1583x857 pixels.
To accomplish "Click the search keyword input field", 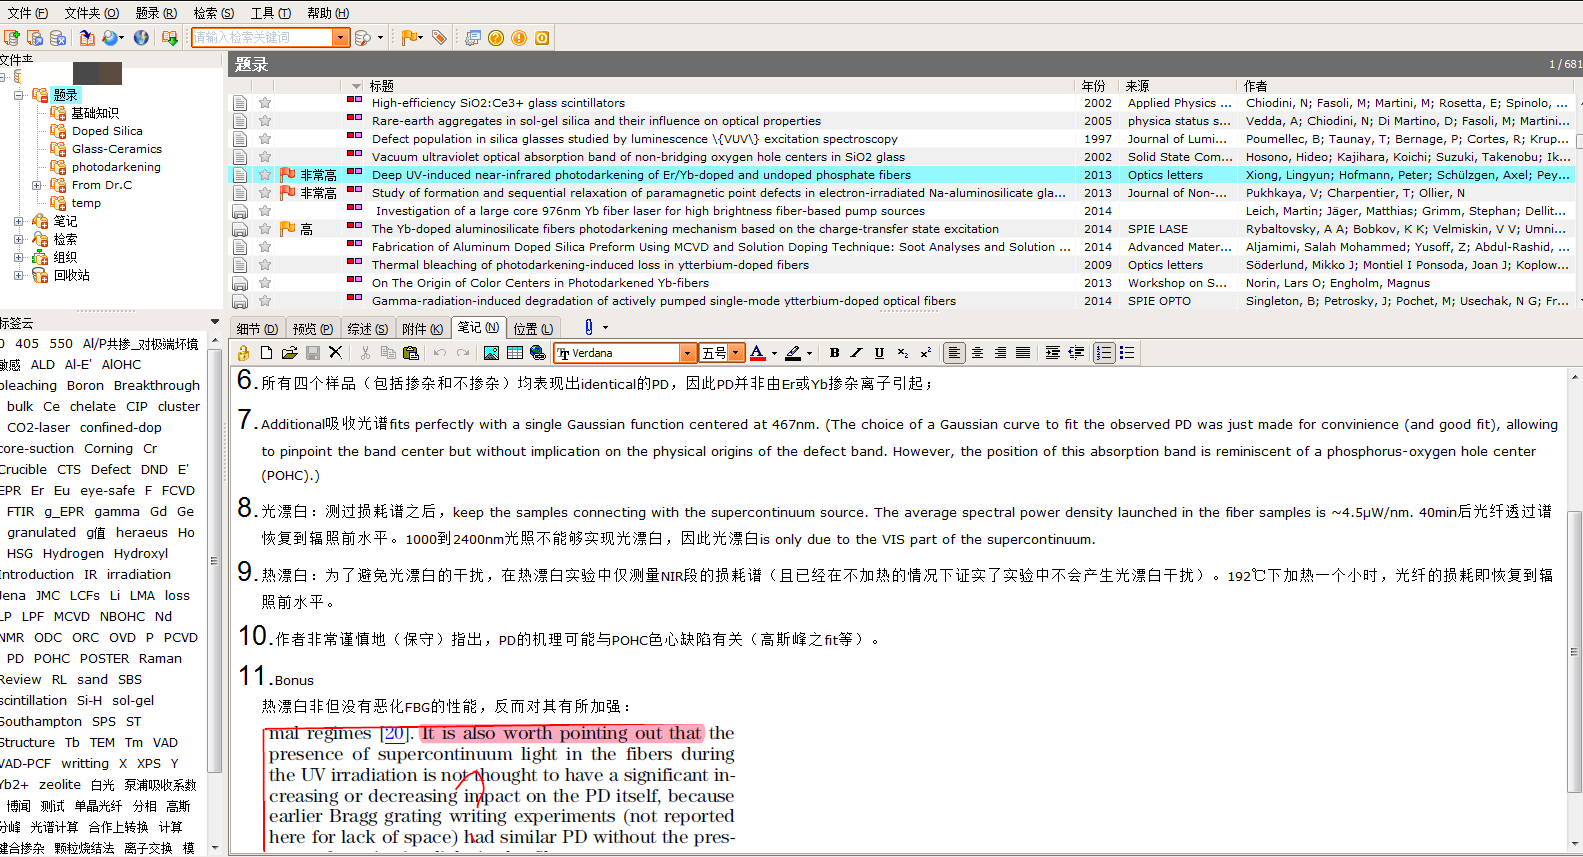I will [x=262, y=38].
